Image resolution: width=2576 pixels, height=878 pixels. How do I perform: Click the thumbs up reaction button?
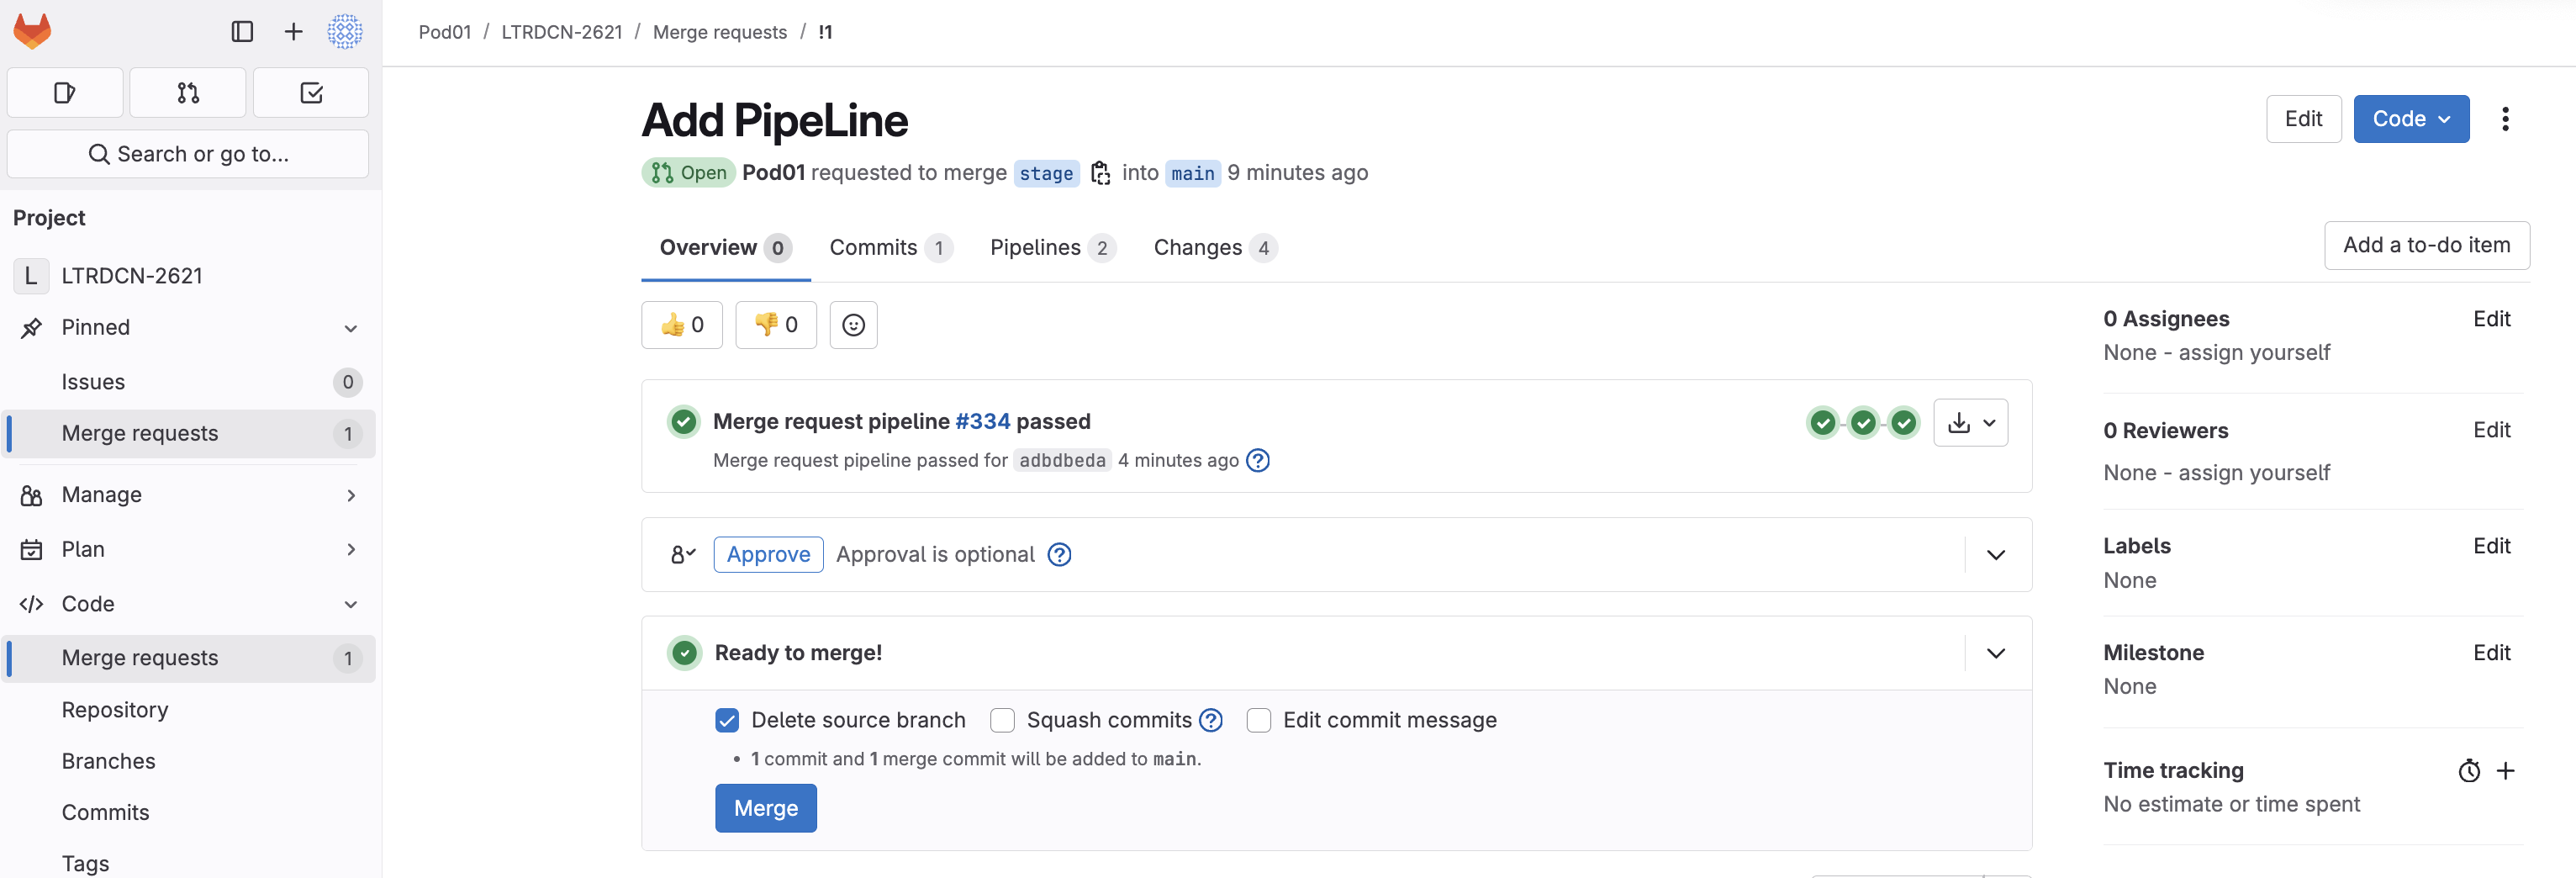point(682,325)
